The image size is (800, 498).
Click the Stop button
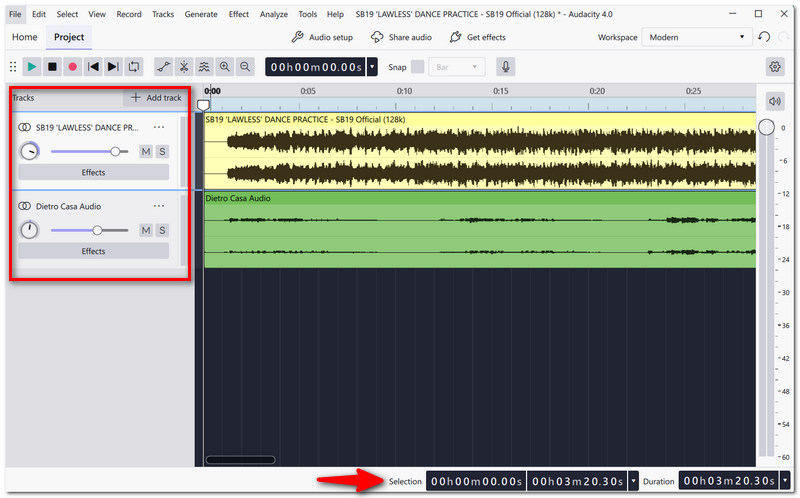tap(52, 67)
